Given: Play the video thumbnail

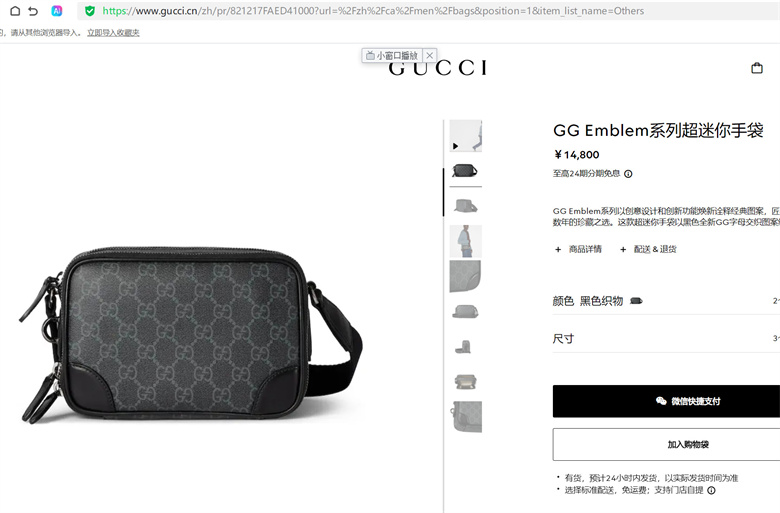Looking at the screenshot, I should point(466,136).
